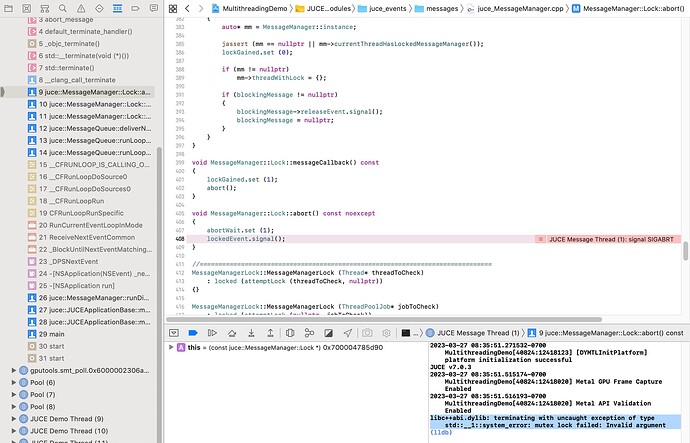Expand gputools.smt_poll thread

[14, 370]
